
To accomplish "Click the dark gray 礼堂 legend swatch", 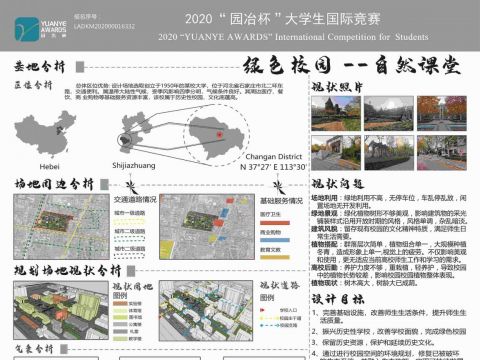I will [x=120, y=331].
